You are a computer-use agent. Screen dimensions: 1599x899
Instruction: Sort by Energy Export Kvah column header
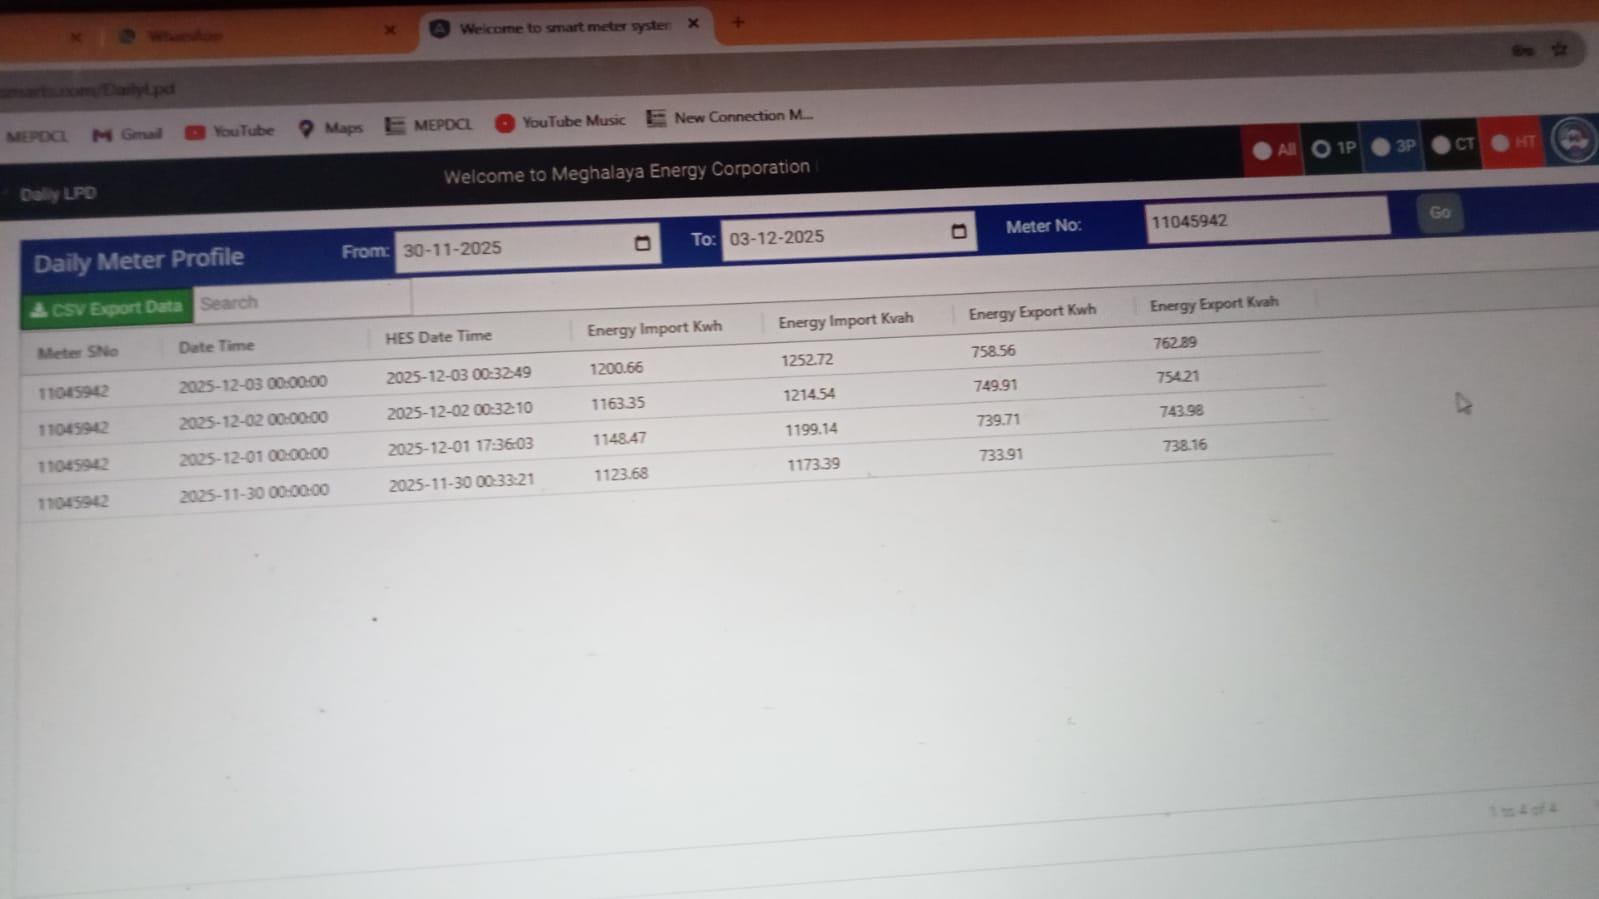1213,303
